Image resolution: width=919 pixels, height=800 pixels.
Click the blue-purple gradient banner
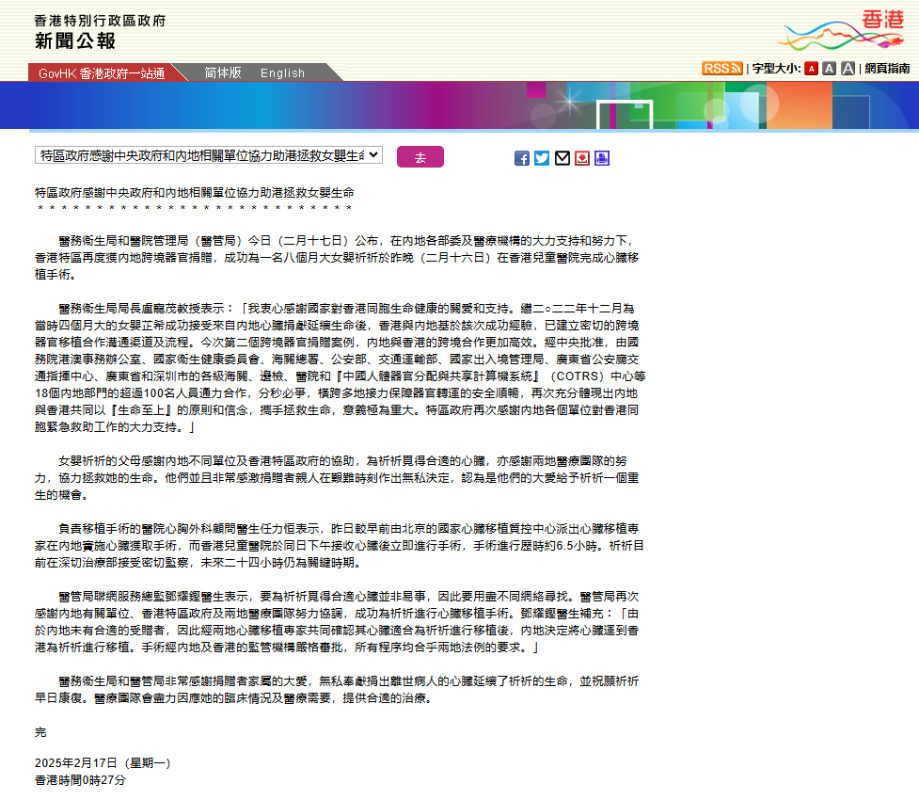(x=459, y=108)
